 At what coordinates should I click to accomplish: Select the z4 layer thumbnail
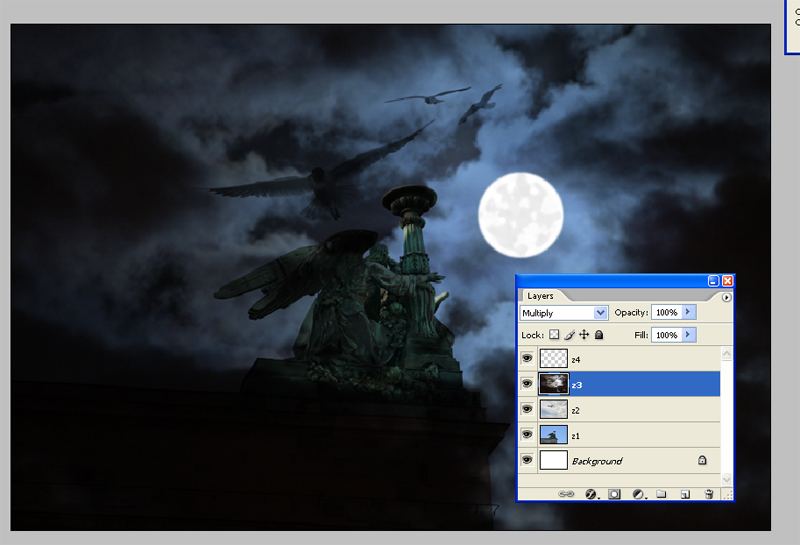[x=554, y=358]
